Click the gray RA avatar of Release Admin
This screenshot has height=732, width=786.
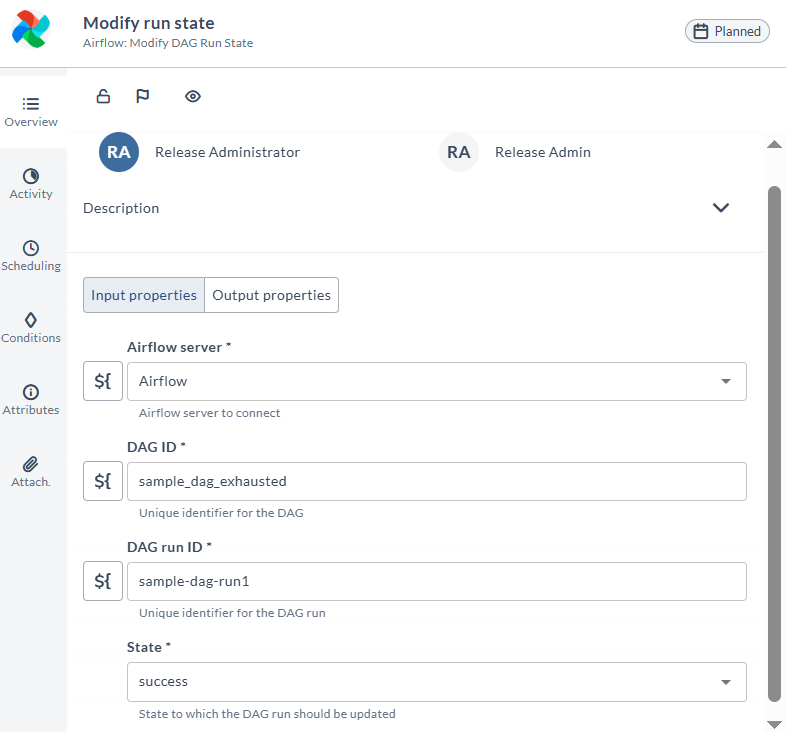pyautogui.click(x=459, y=152)
